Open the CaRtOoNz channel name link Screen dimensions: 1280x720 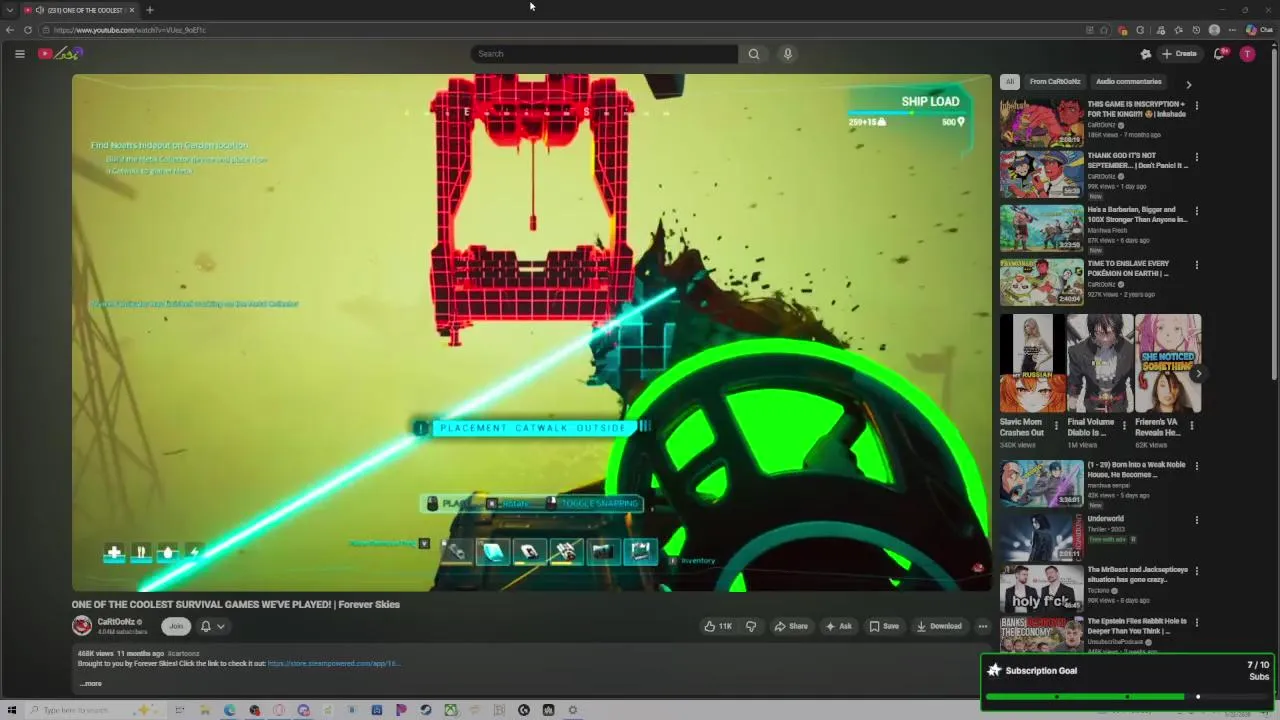116,622
